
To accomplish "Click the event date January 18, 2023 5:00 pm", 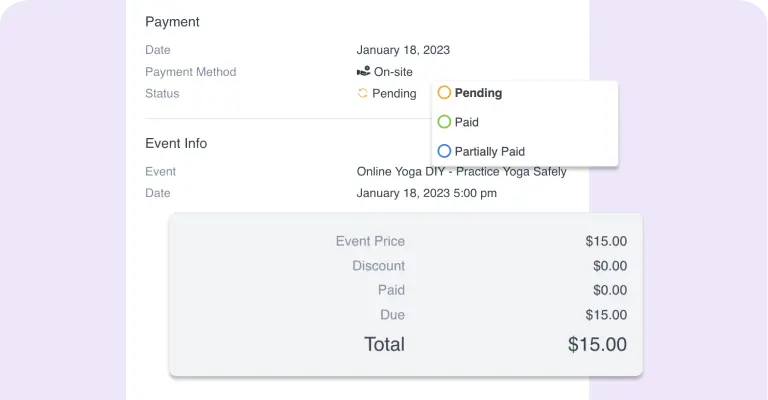I will point(427,193).
